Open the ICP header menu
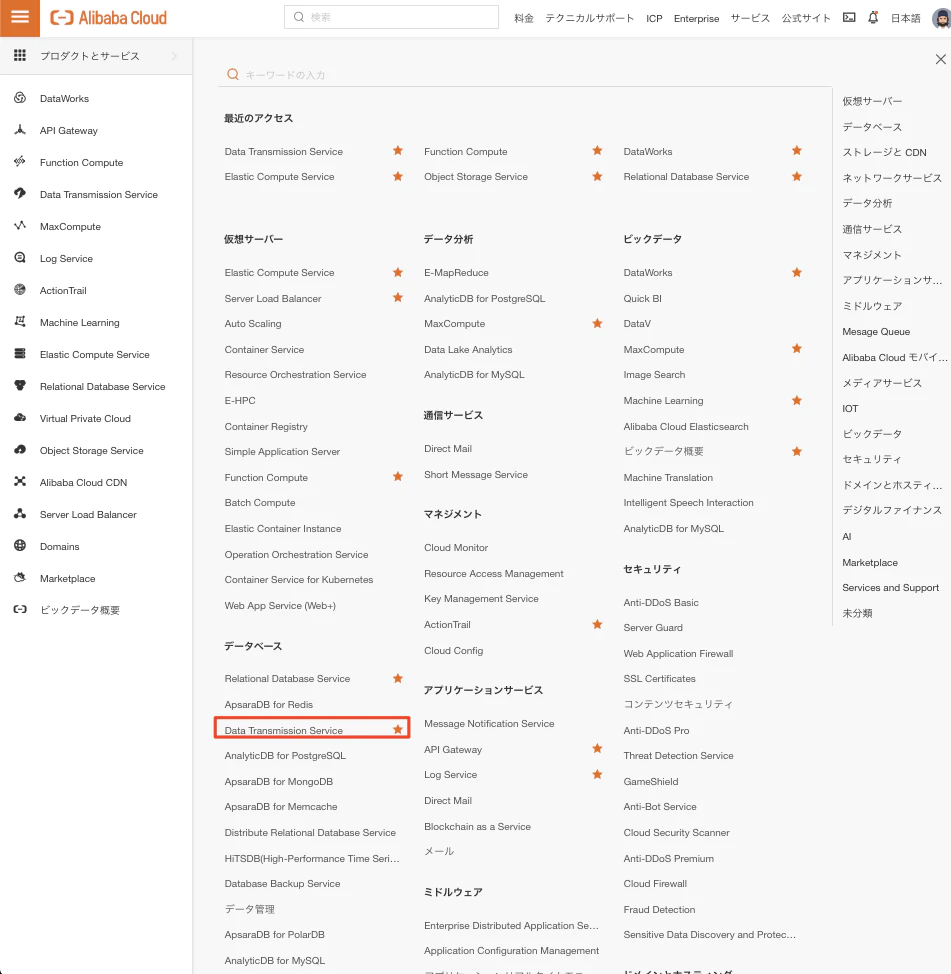Screen dimensions: 951x974 [x=654, y=18]
